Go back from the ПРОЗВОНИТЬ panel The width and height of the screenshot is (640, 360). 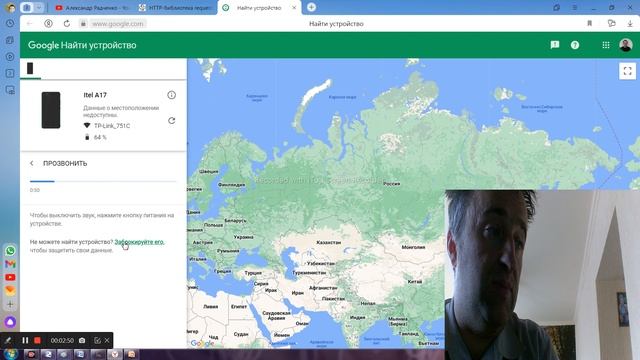tap(32, 163)
